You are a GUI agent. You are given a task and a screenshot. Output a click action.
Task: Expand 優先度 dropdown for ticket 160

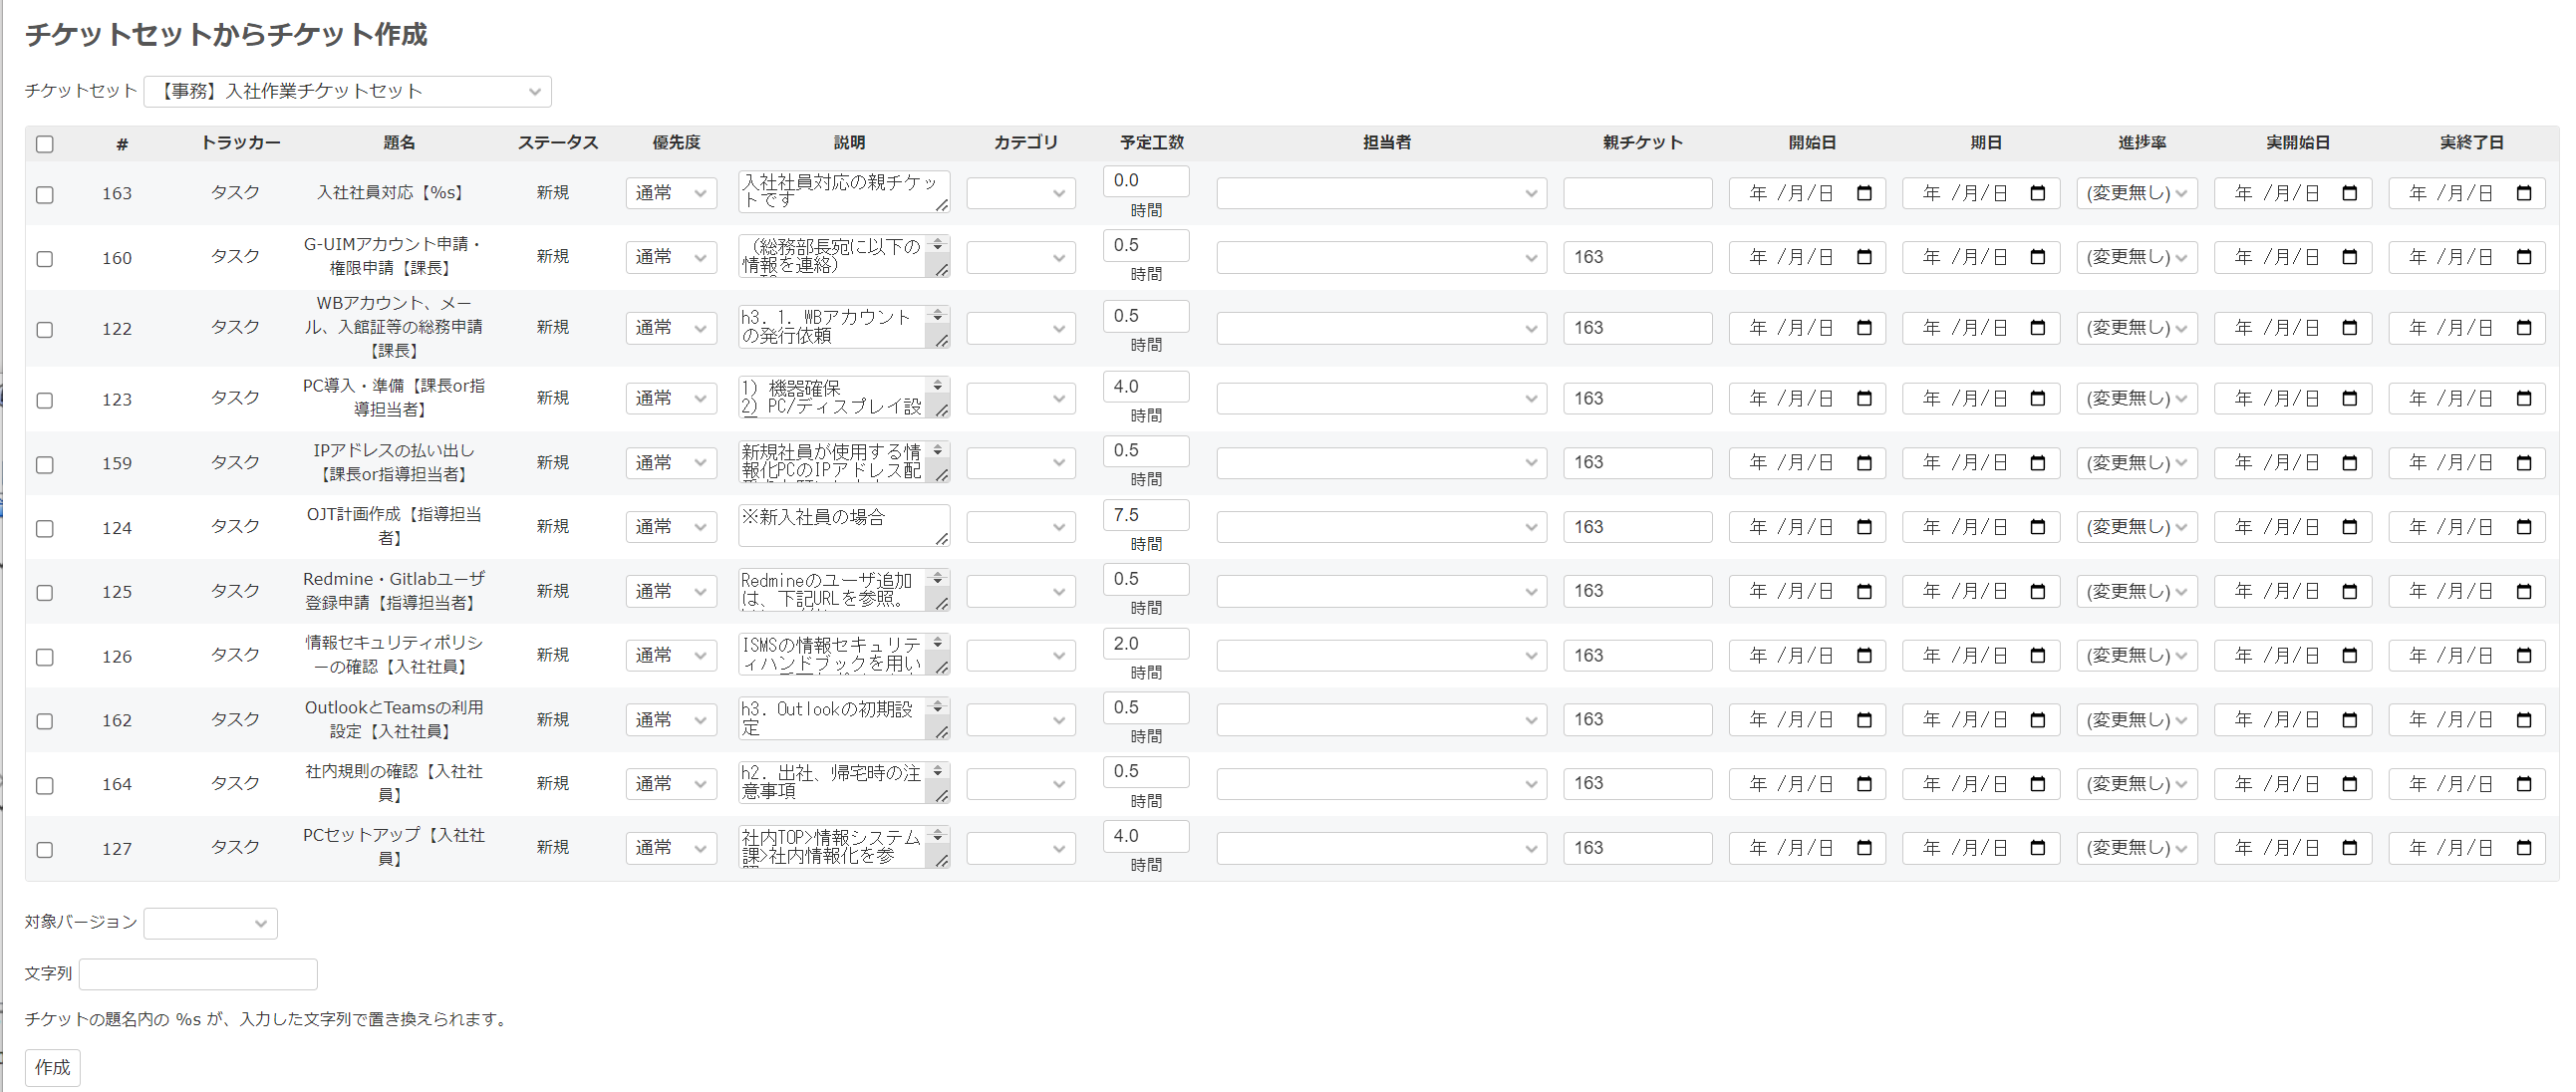pos(671,257)
